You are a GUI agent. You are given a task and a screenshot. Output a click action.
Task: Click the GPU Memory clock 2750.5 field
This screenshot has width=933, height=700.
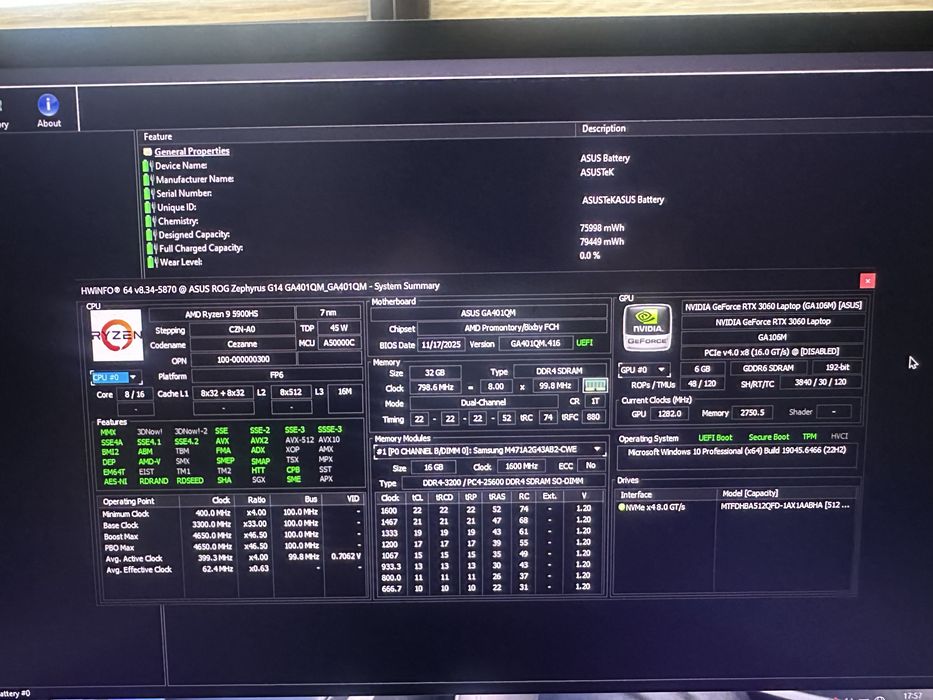[752, 412]
